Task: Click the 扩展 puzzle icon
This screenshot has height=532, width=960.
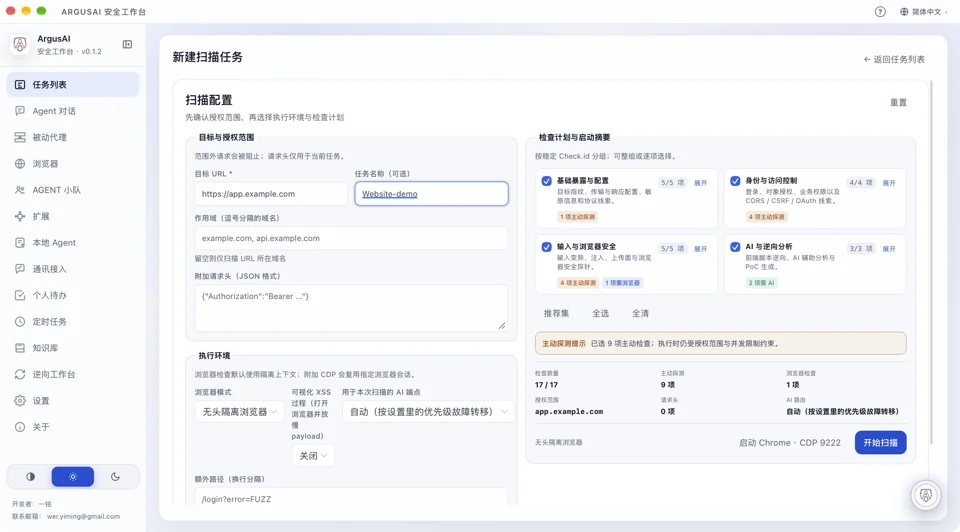Action: tap(20, 216)
